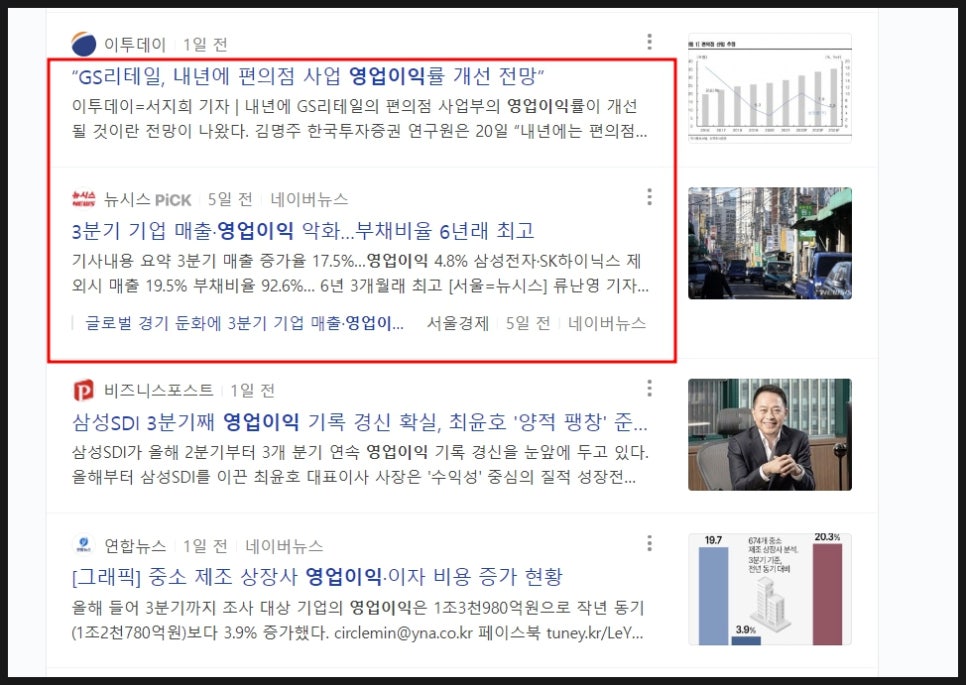Visit the 비즈니스포스트 publisher name link
The width and height of the screenshot is (966, 685).
click(x=158, y=391)
